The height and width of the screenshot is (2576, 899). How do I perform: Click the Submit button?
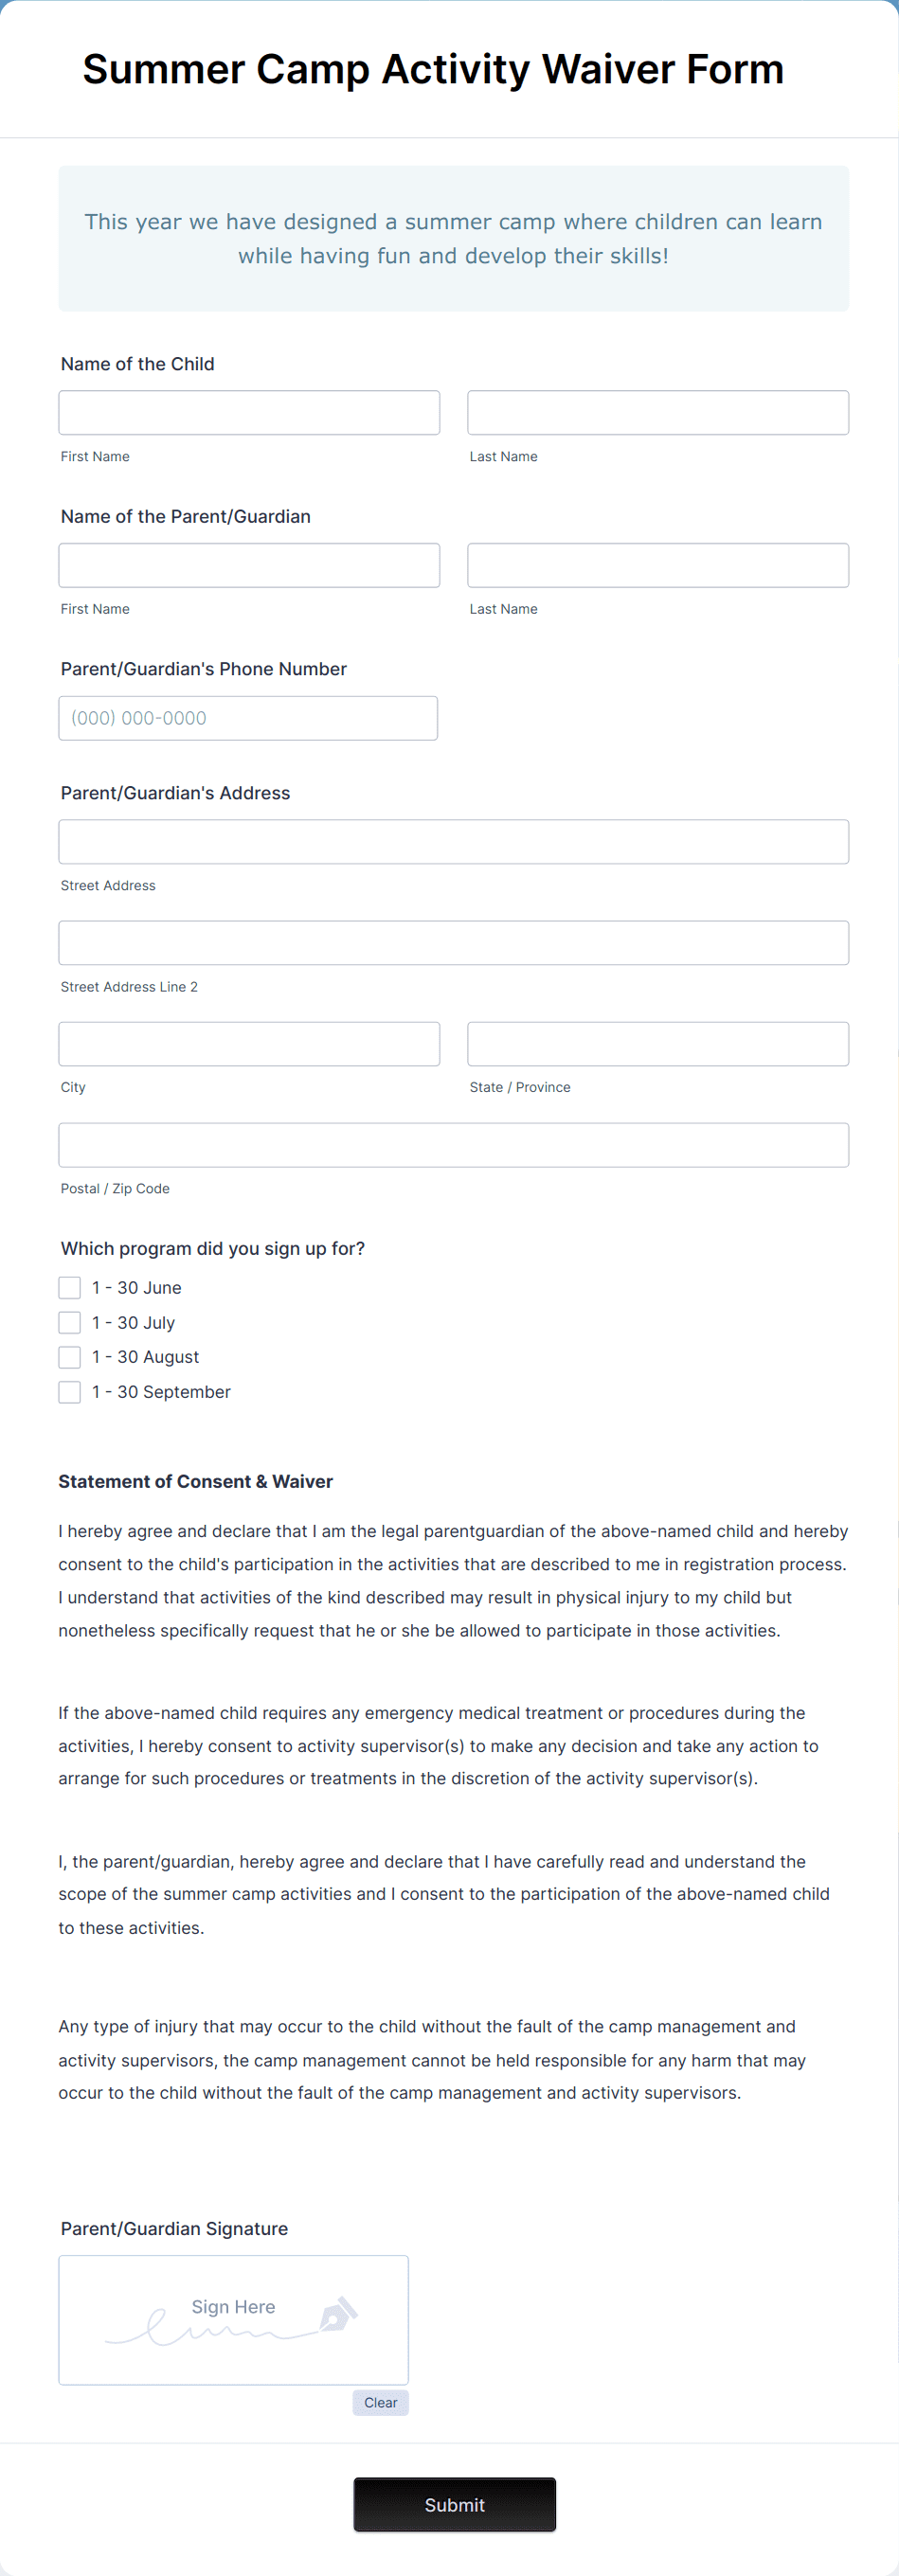pos(454,2504)
